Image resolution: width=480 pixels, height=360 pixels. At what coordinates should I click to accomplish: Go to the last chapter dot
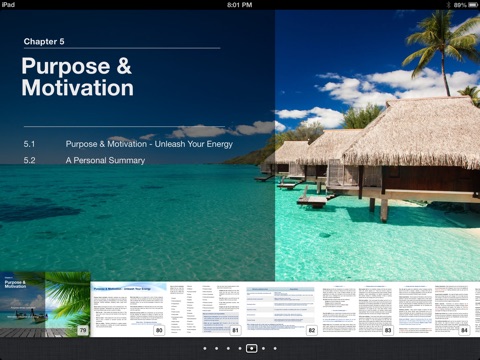(275, 348)
